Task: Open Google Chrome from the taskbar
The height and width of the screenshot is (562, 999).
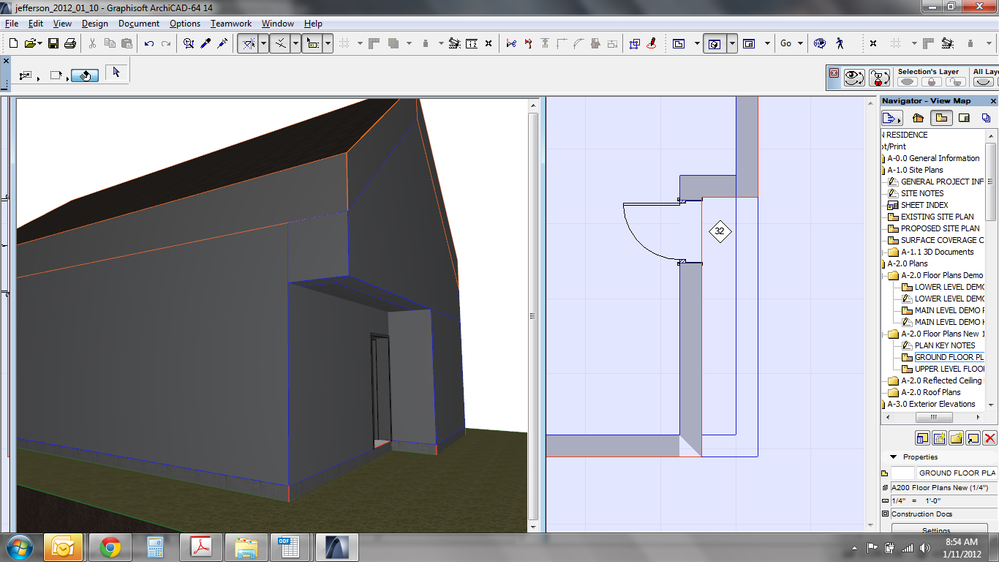Action: [x=110, y=547]
